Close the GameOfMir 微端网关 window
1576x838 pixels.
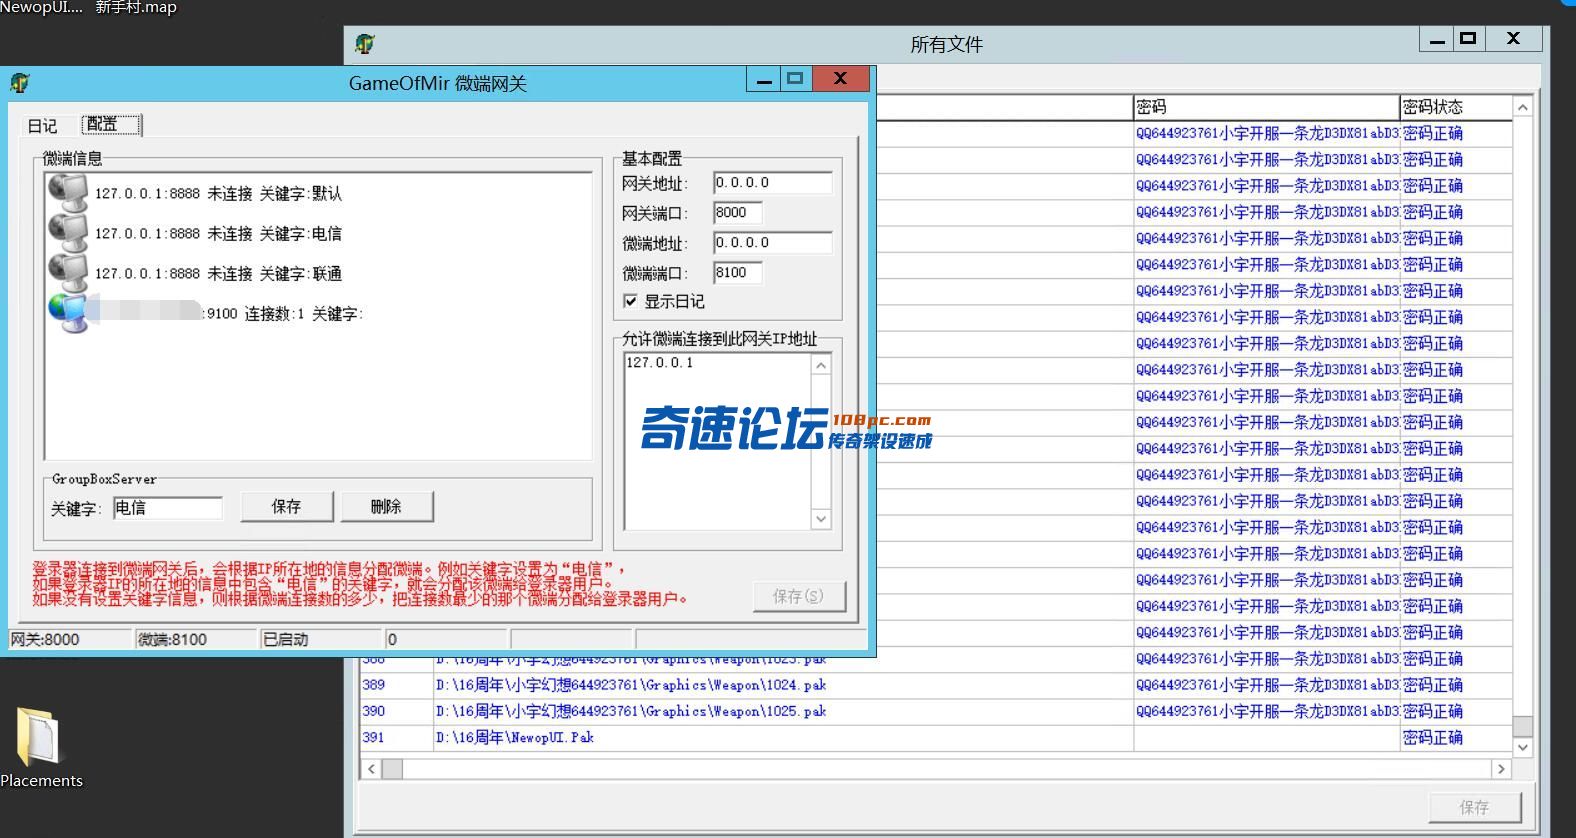tap(841, 79)
